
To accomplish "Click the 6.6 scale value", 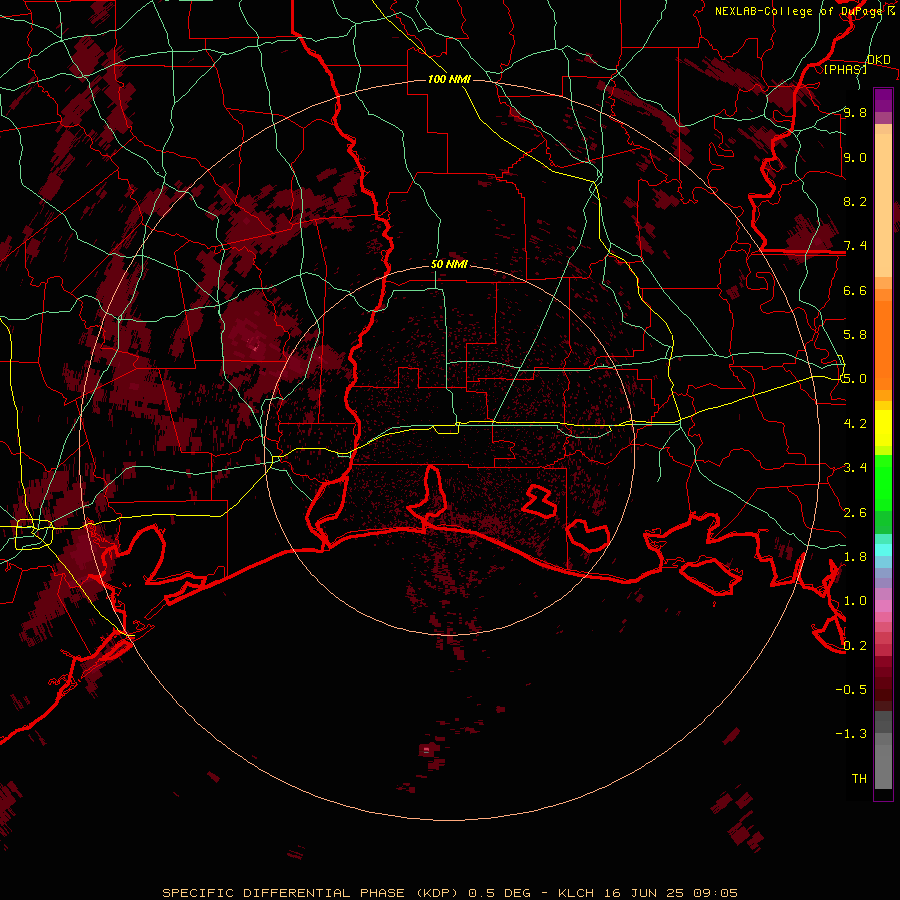I will pos(855,290).
